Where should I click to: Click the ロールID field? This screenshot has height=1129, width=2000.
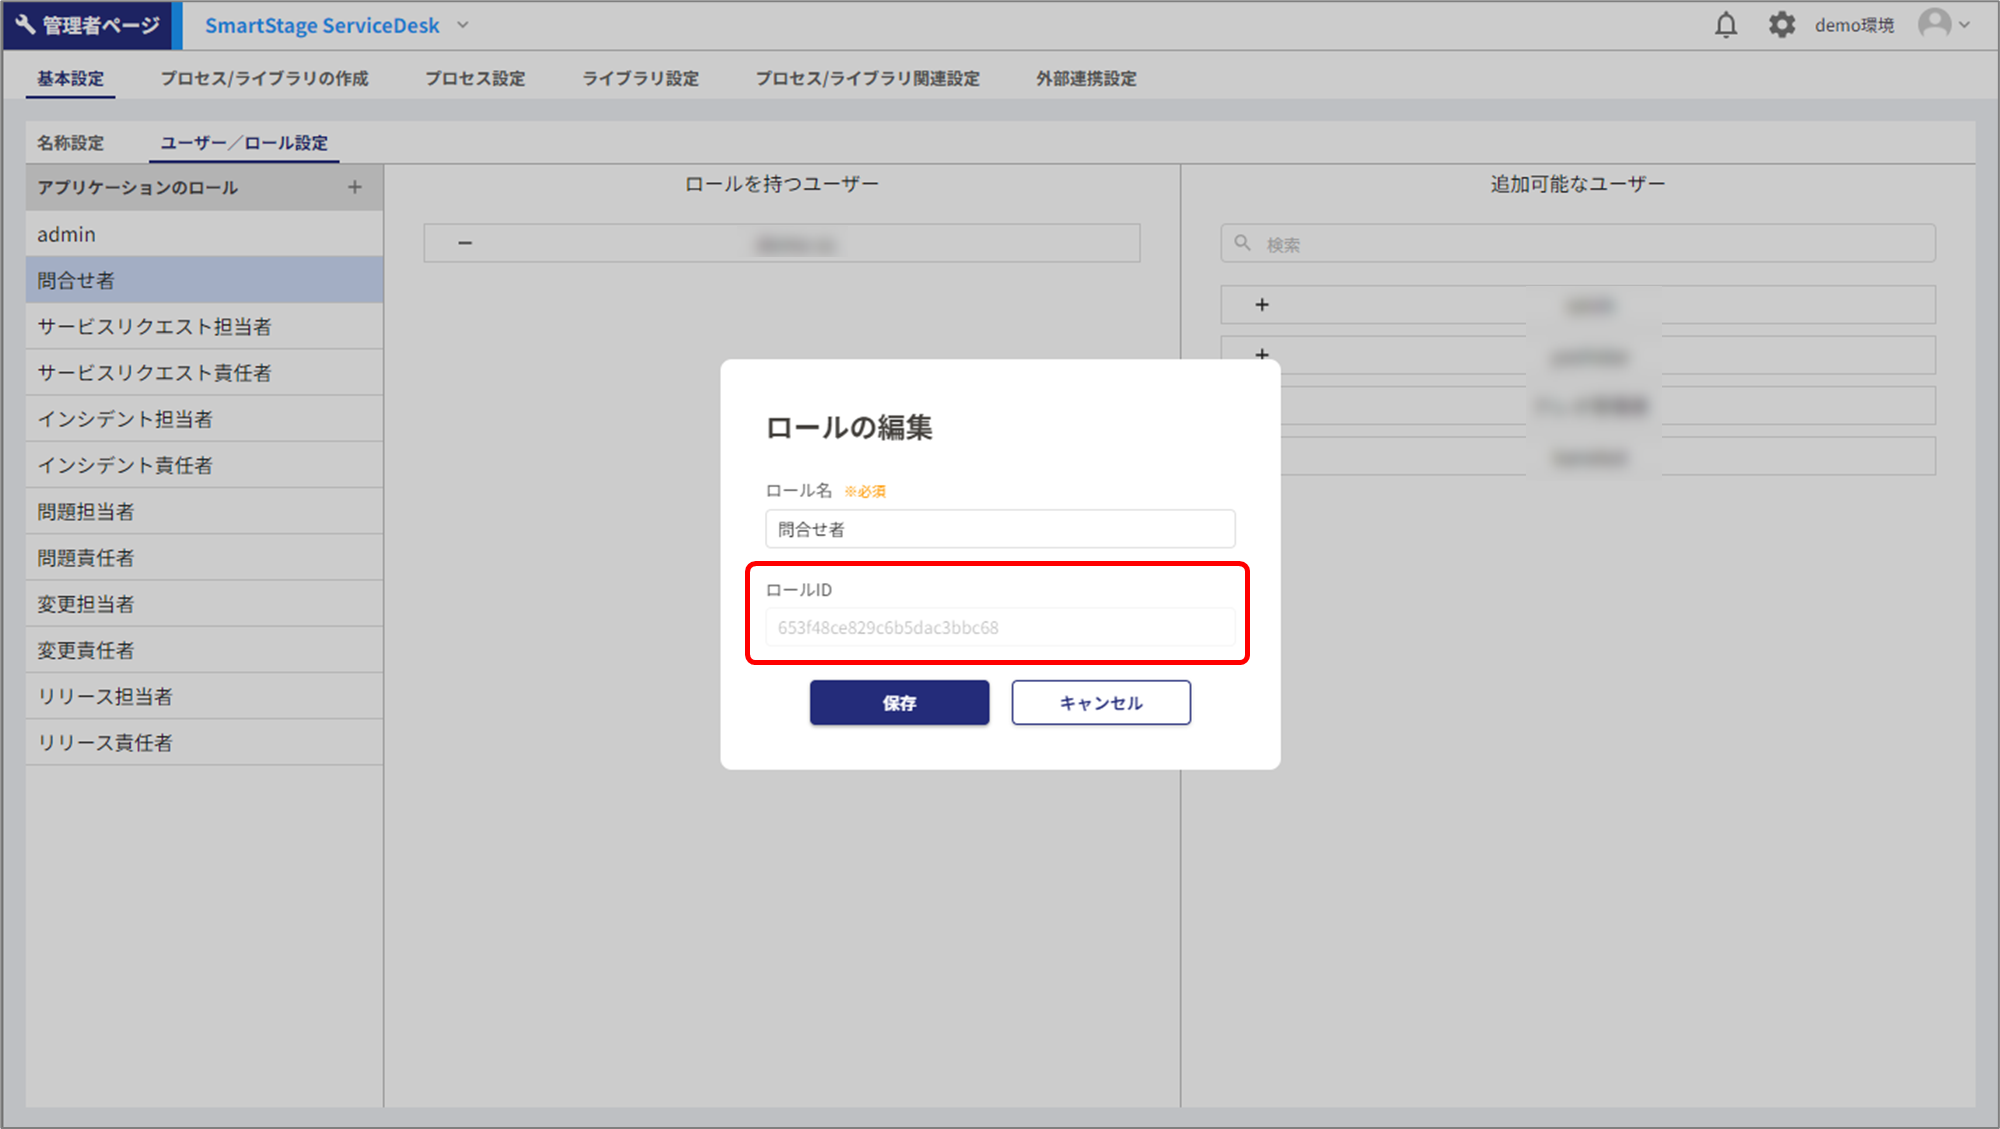pyautogui.click(x=999, y=628)
